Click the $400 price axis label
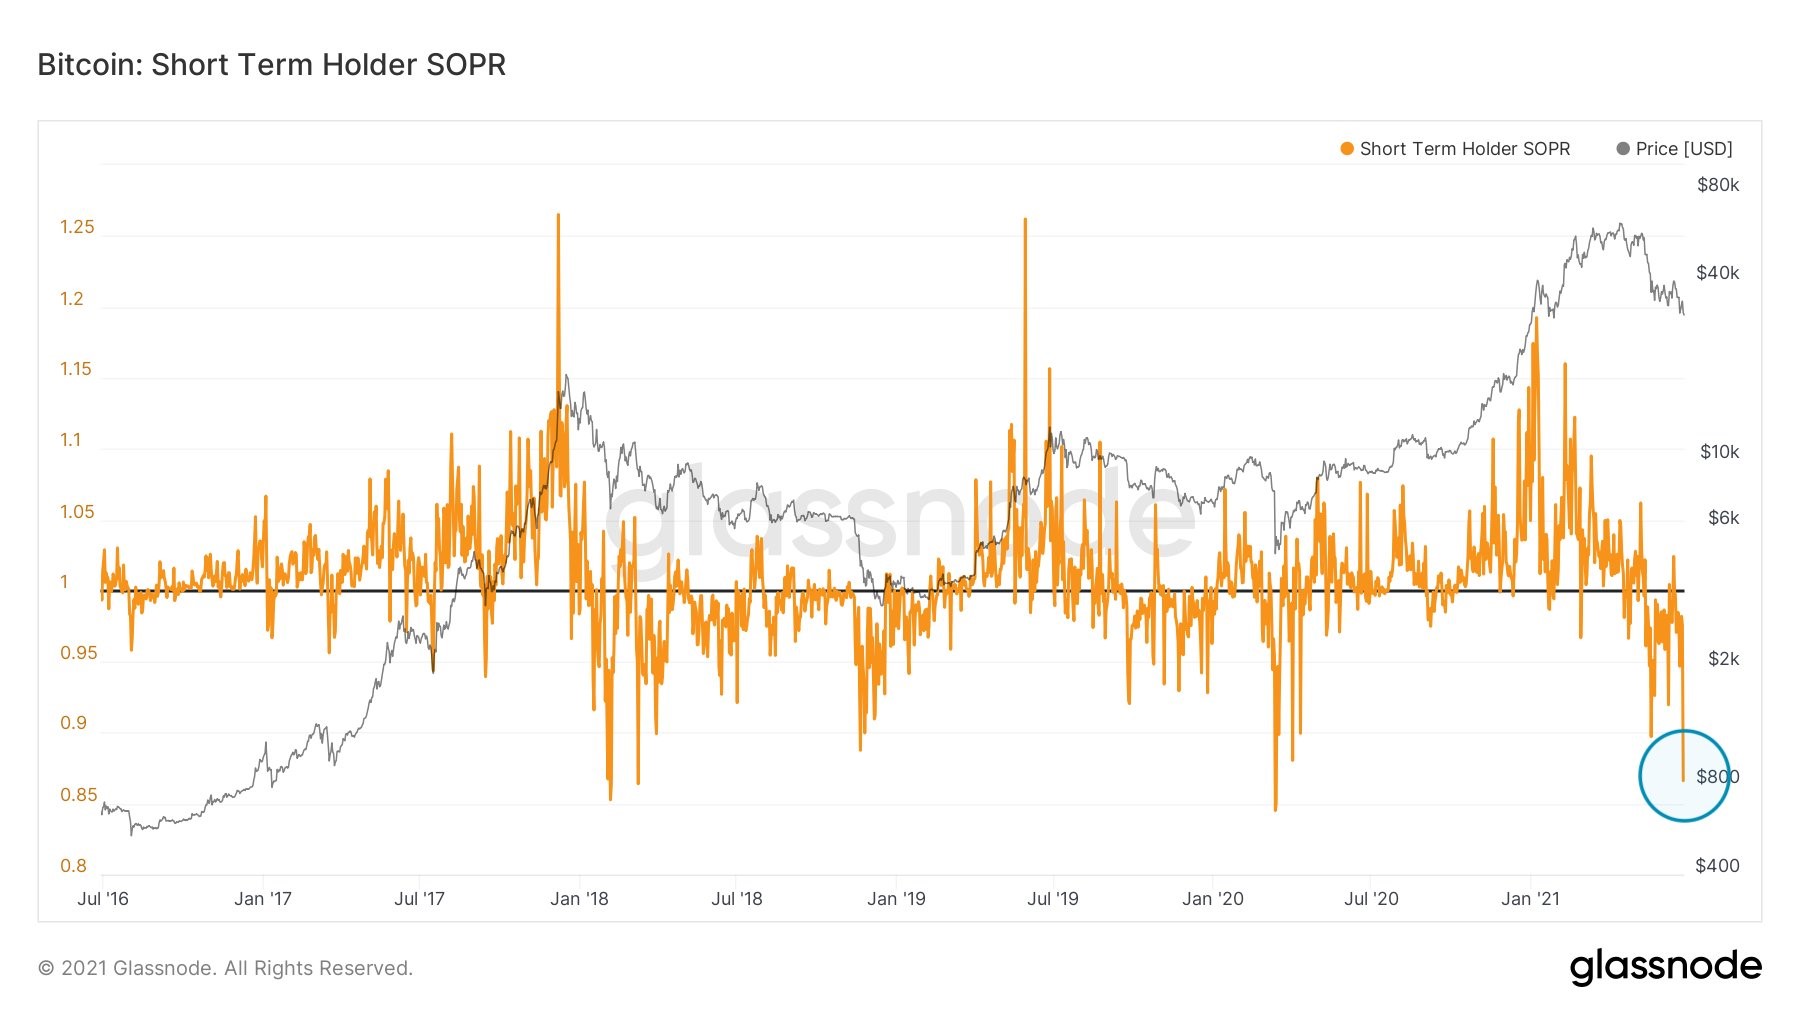Viewport: 1800px width, 1013px height. pos(1717,866)
